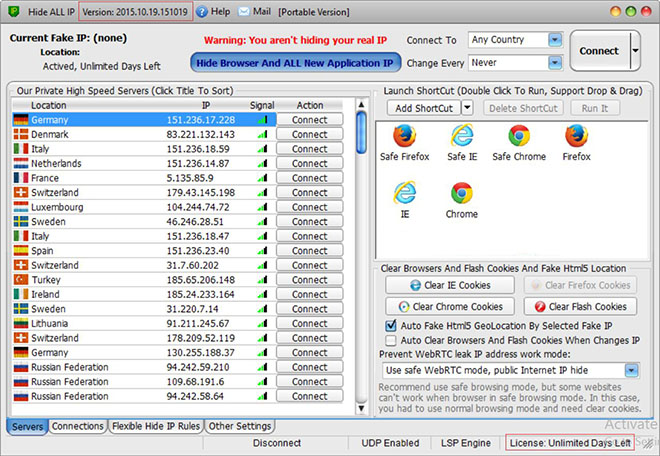This screenshot has height=456, width=660.
Task: Enable Auto Clear Browsers And Flash Cookies
Action: pos(391,340)
